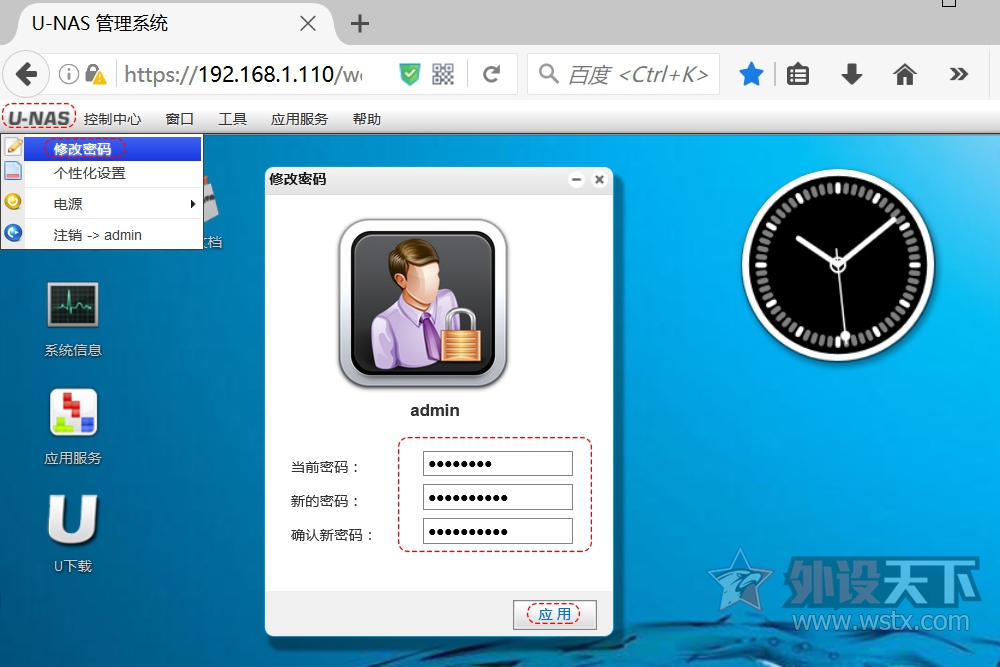Reload the page with the refresh icon
The width and height of the screenshot is (1000, 667).
491,75
